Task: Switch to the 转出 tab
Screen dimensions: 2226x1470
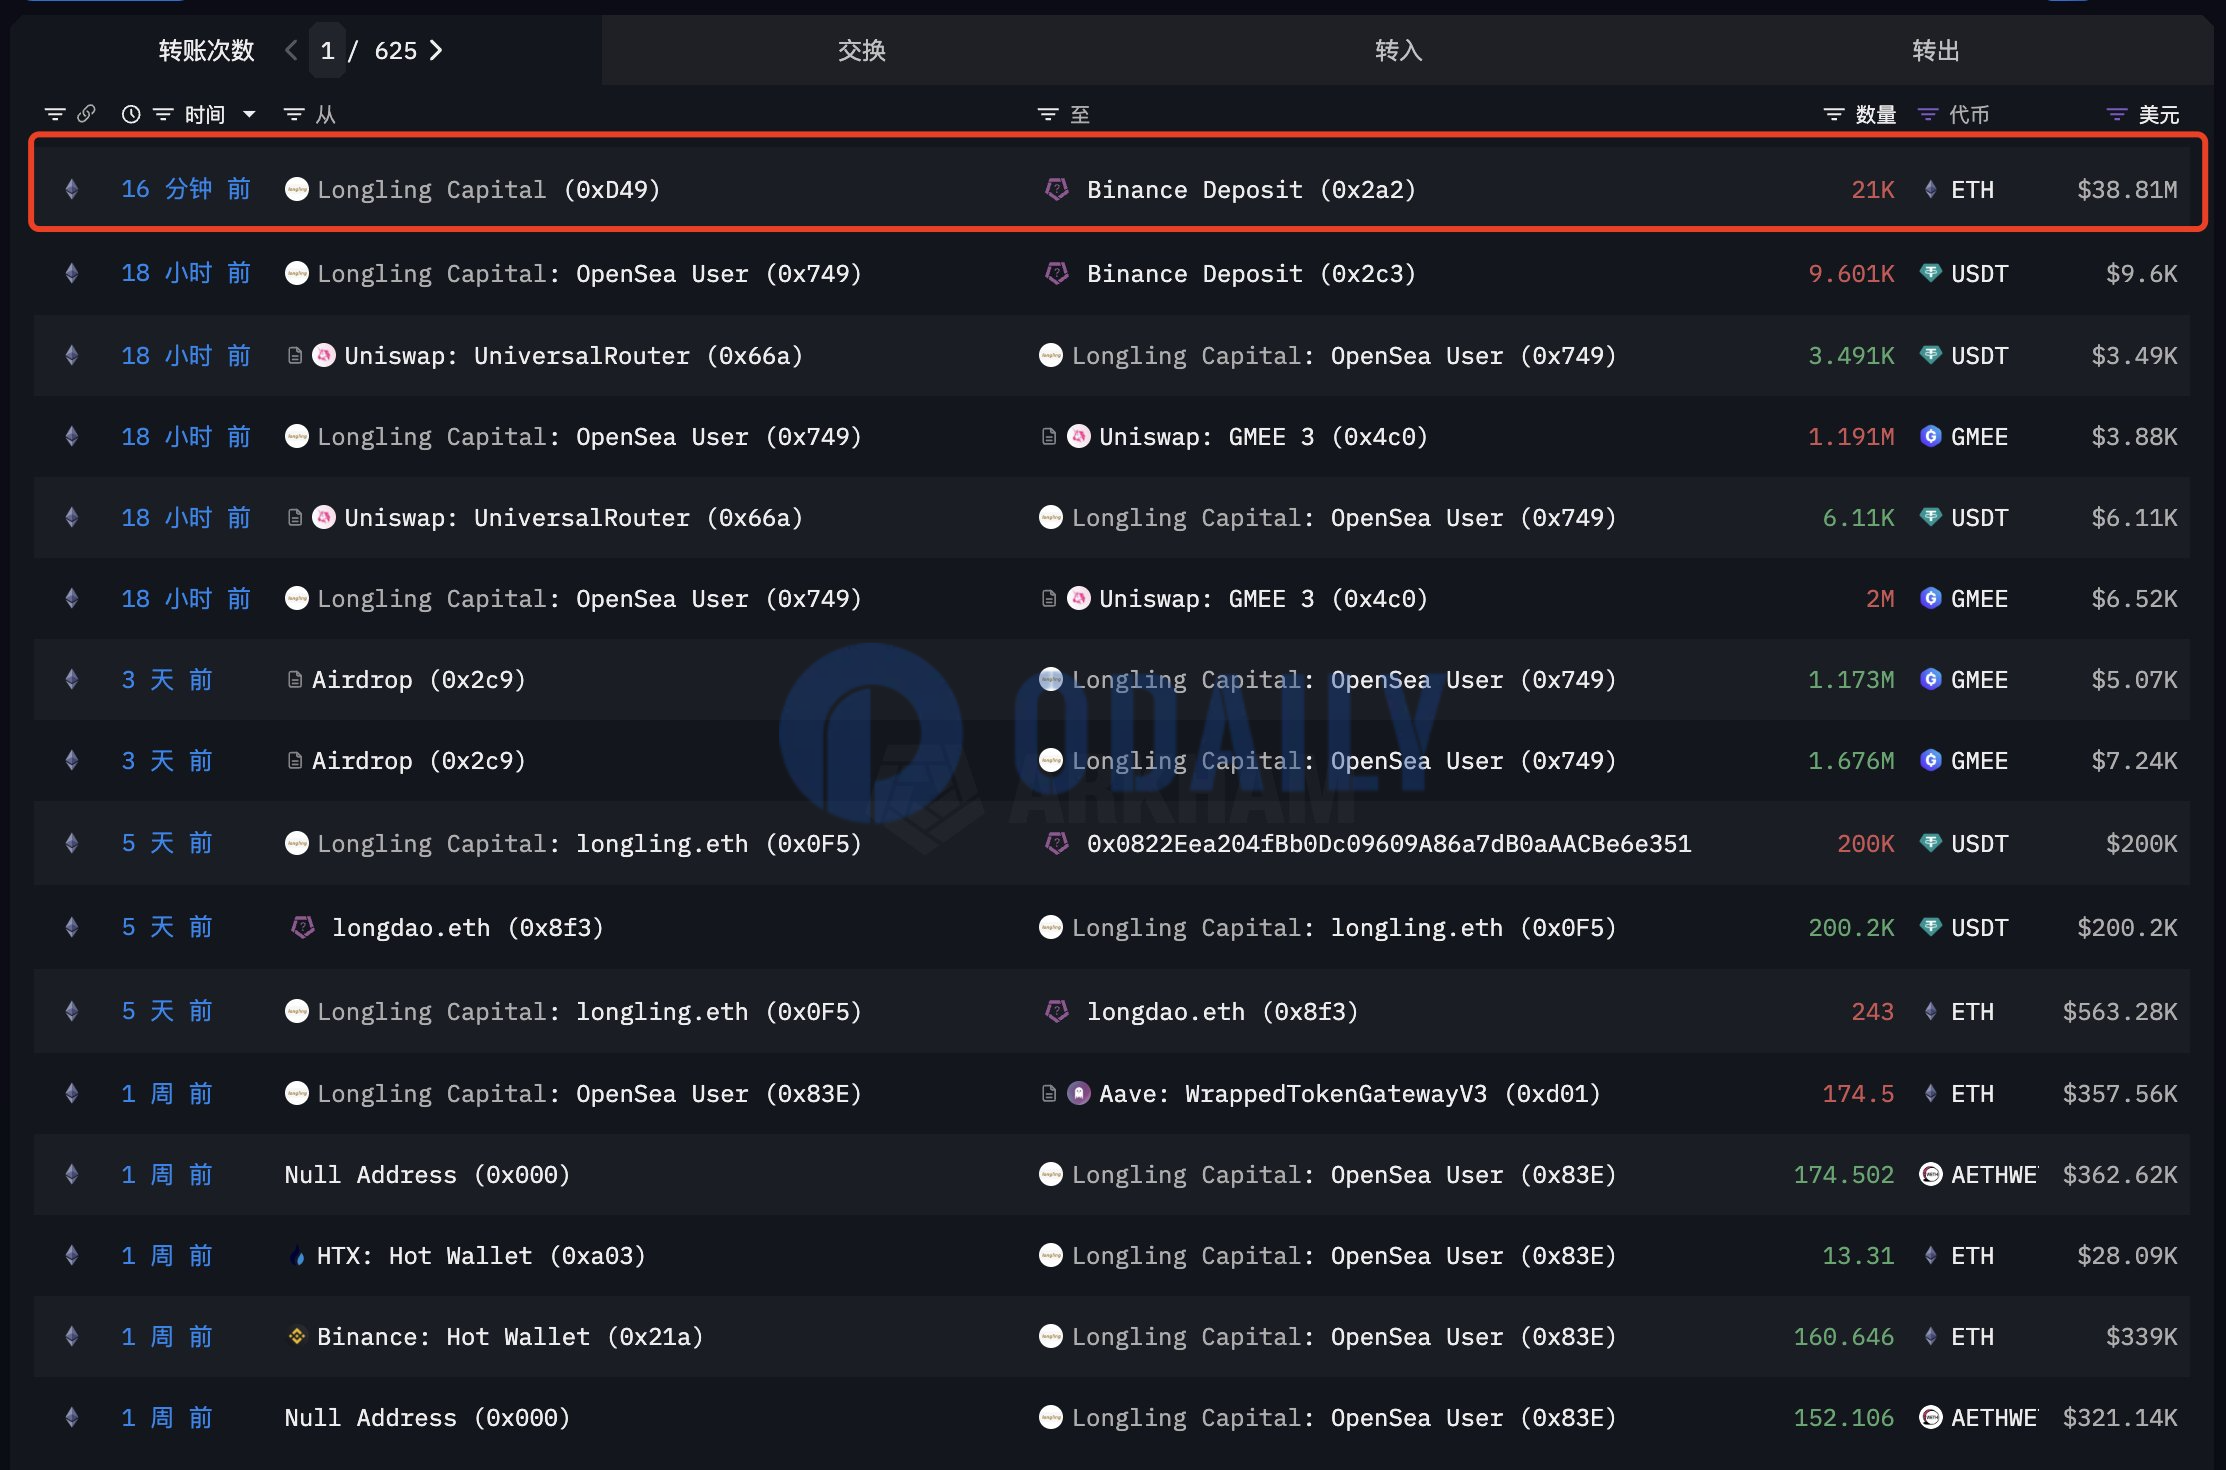Action: [1935, 51]
